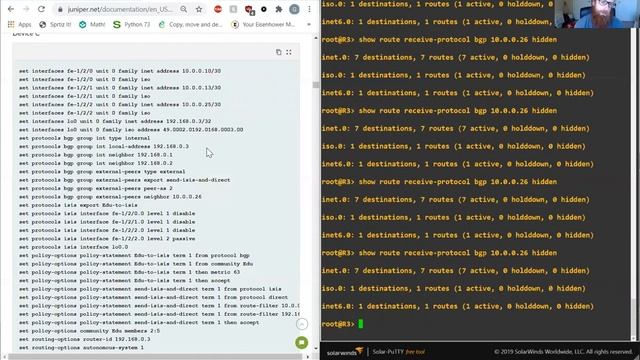Click the 'set routing-options router-id 192.168.0.3' line
Image resolution: width=640 pixels, height=360 pixels.
pyautogui.click(x=84, y=339)
